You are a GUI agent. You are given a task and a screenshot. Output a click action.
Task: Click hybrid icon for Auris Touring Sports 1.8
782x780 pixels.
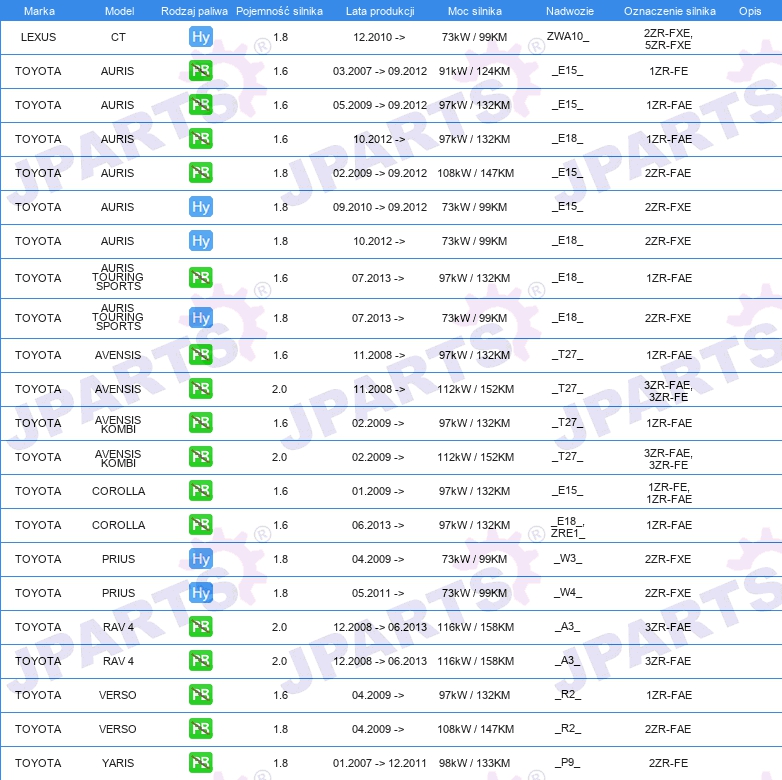point(201,318)
